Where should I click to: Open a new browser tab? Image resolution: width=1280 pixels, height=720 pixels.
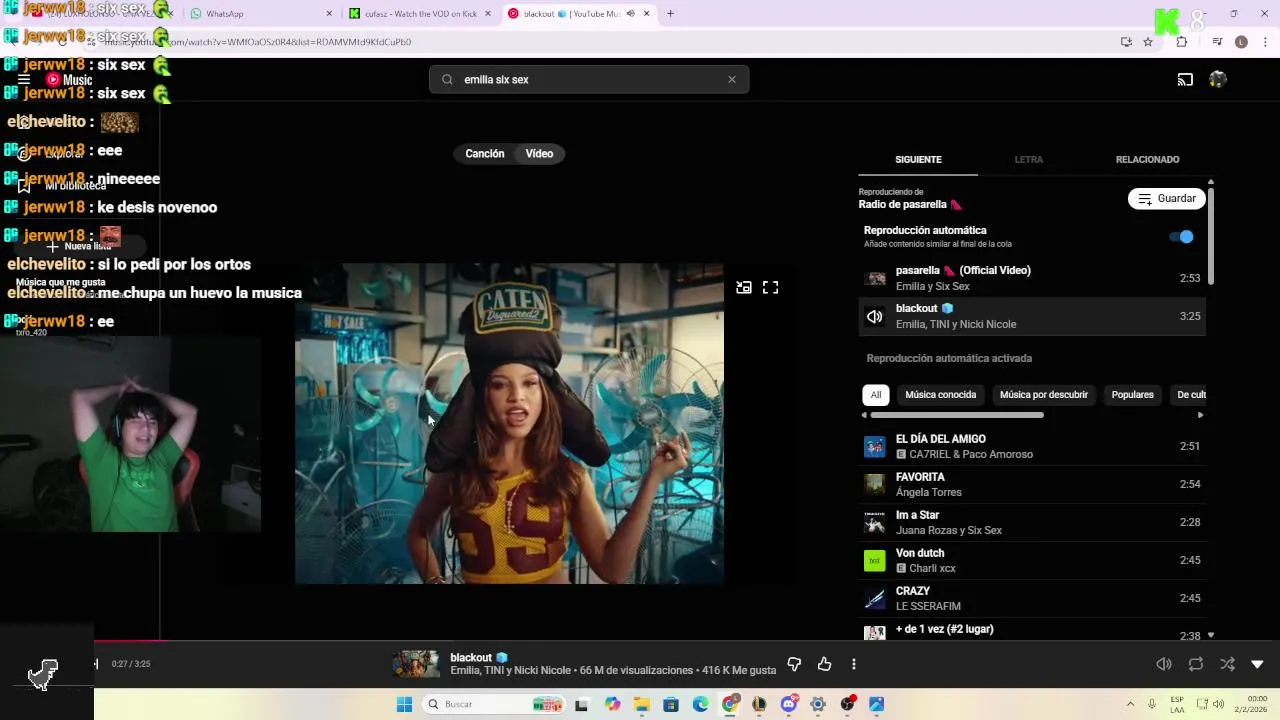pos(670,14)
